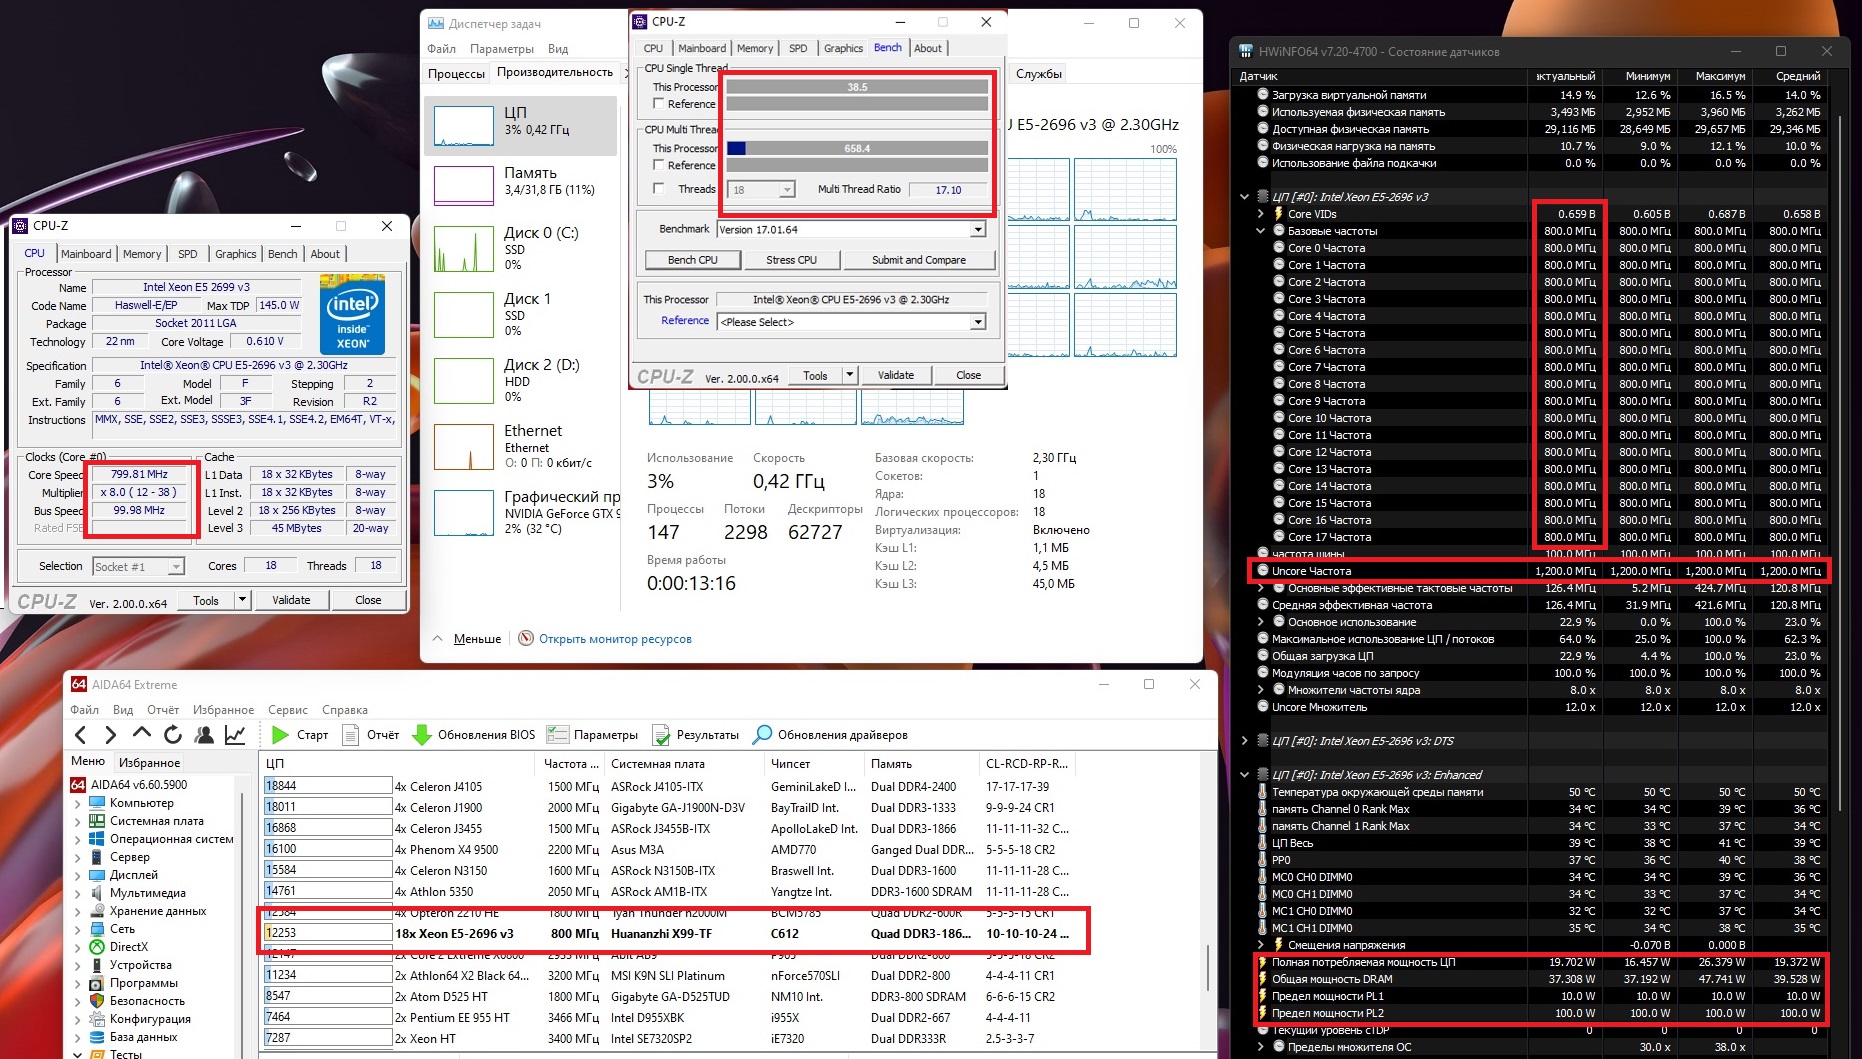Expand the Устройства node in AIDA64 tree

point(78,965)
